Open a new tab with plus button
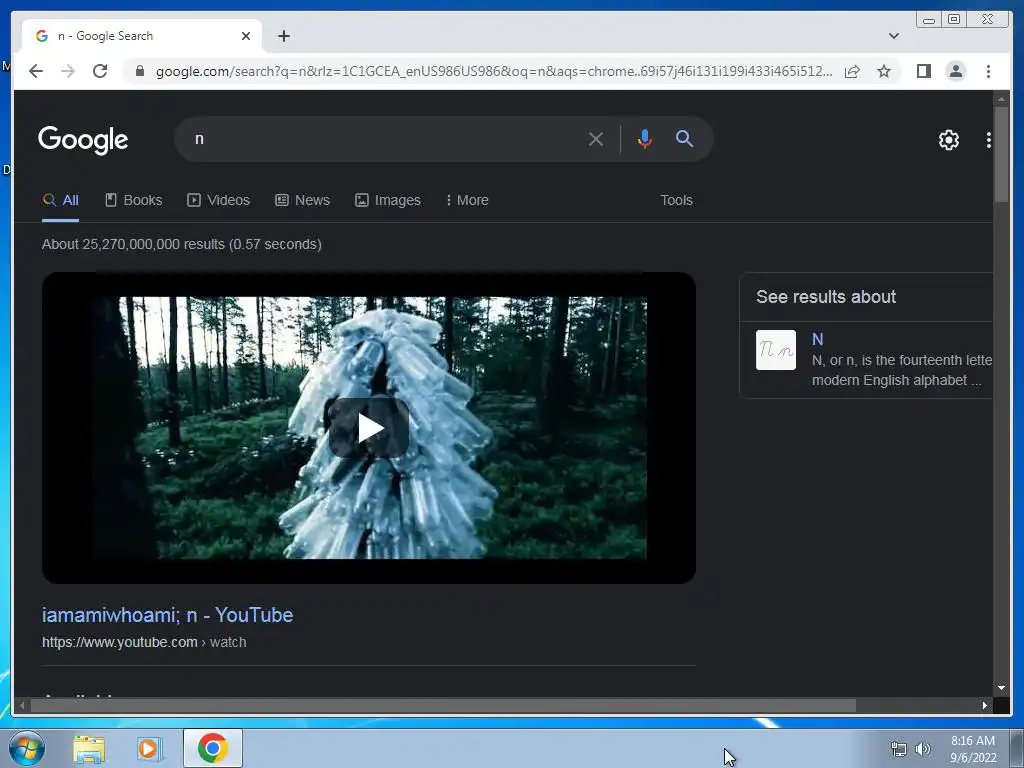Image resolution: width=1024 pixels, height=768 pixels. point(283,36)
